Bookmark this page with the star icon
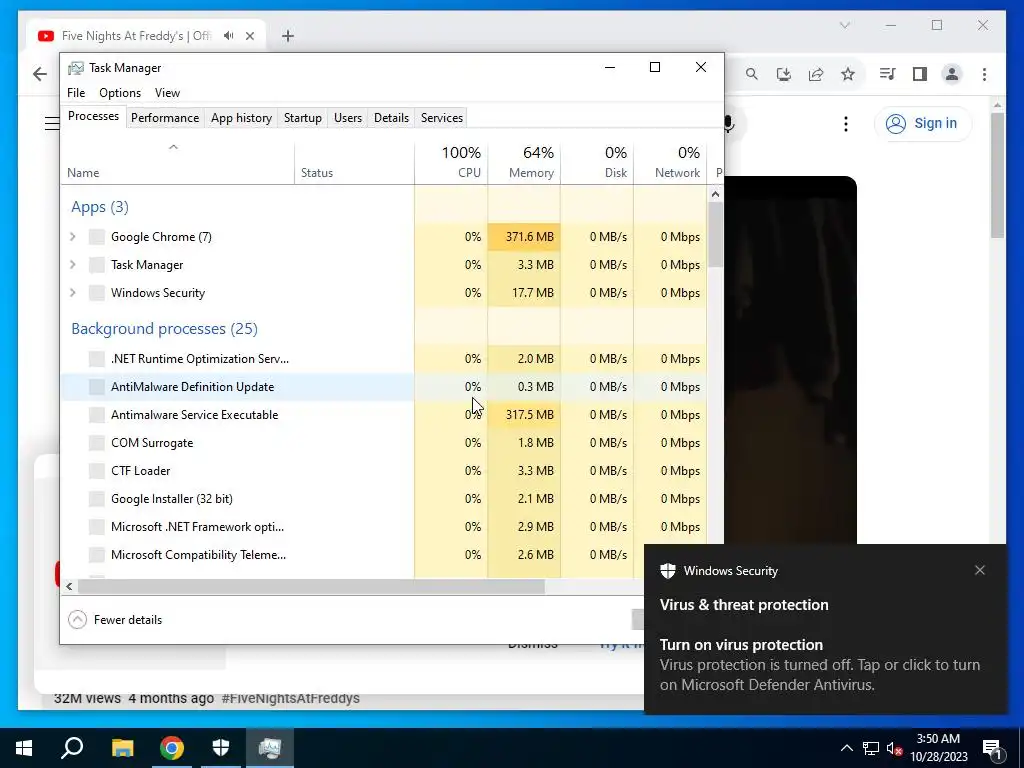Viewport: 1024px width, 768px height. 848,74
